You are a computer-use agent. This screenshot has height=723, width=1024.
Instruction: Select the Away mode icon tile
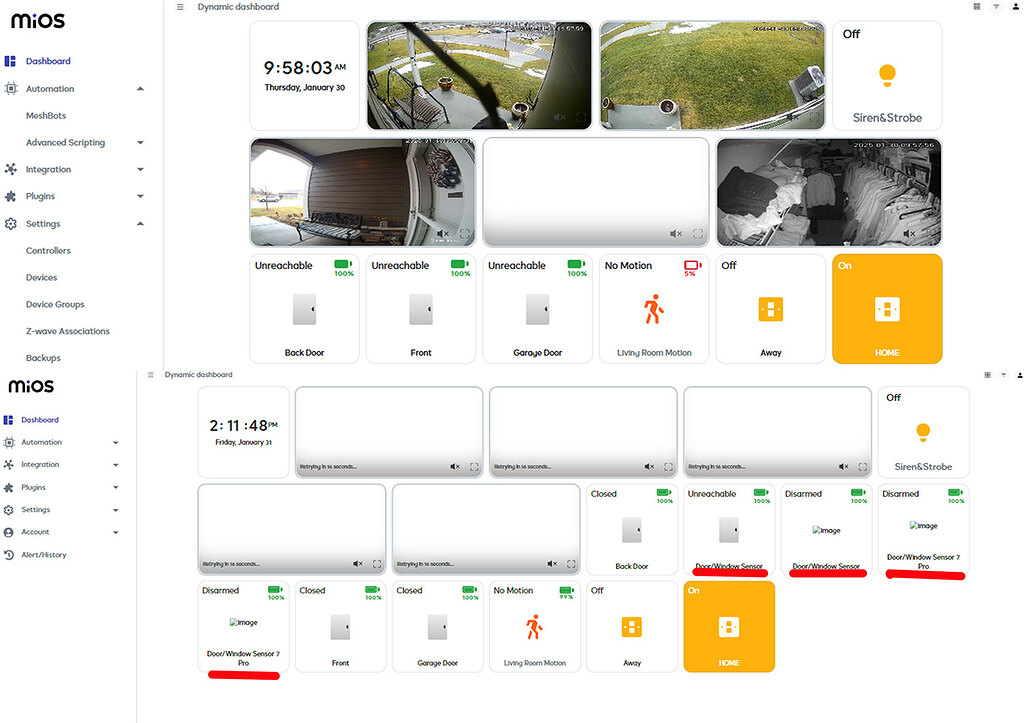point(770,310)
